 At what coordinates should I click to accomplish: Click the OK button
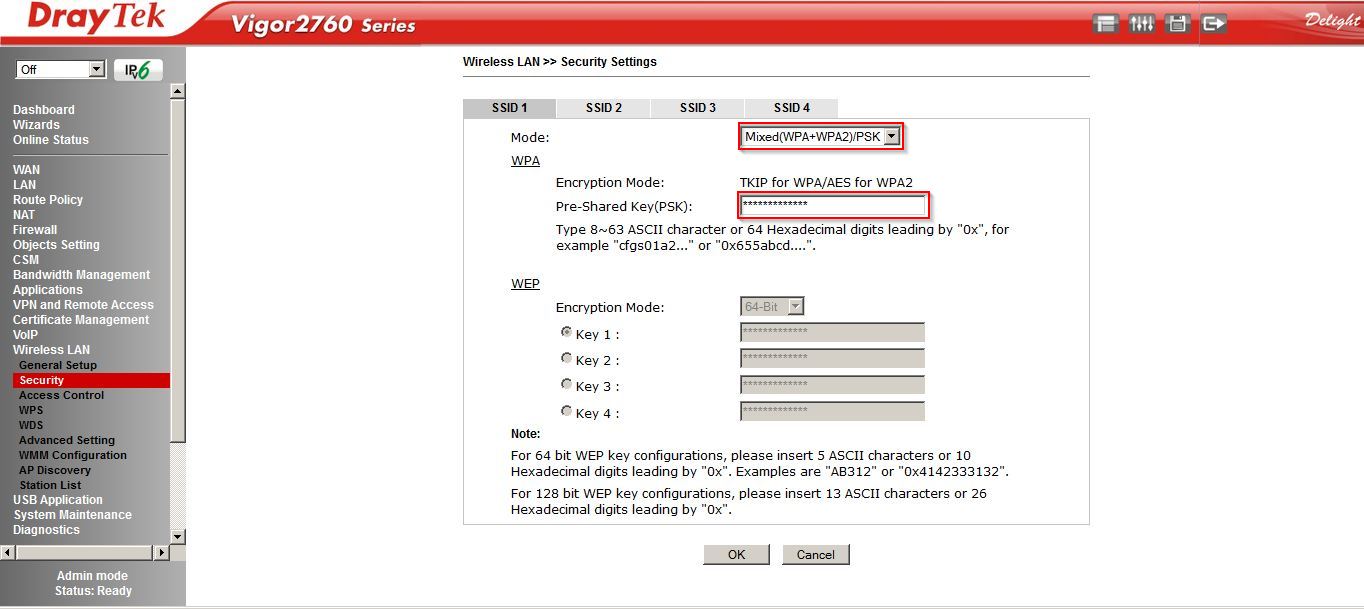point(736,555)
